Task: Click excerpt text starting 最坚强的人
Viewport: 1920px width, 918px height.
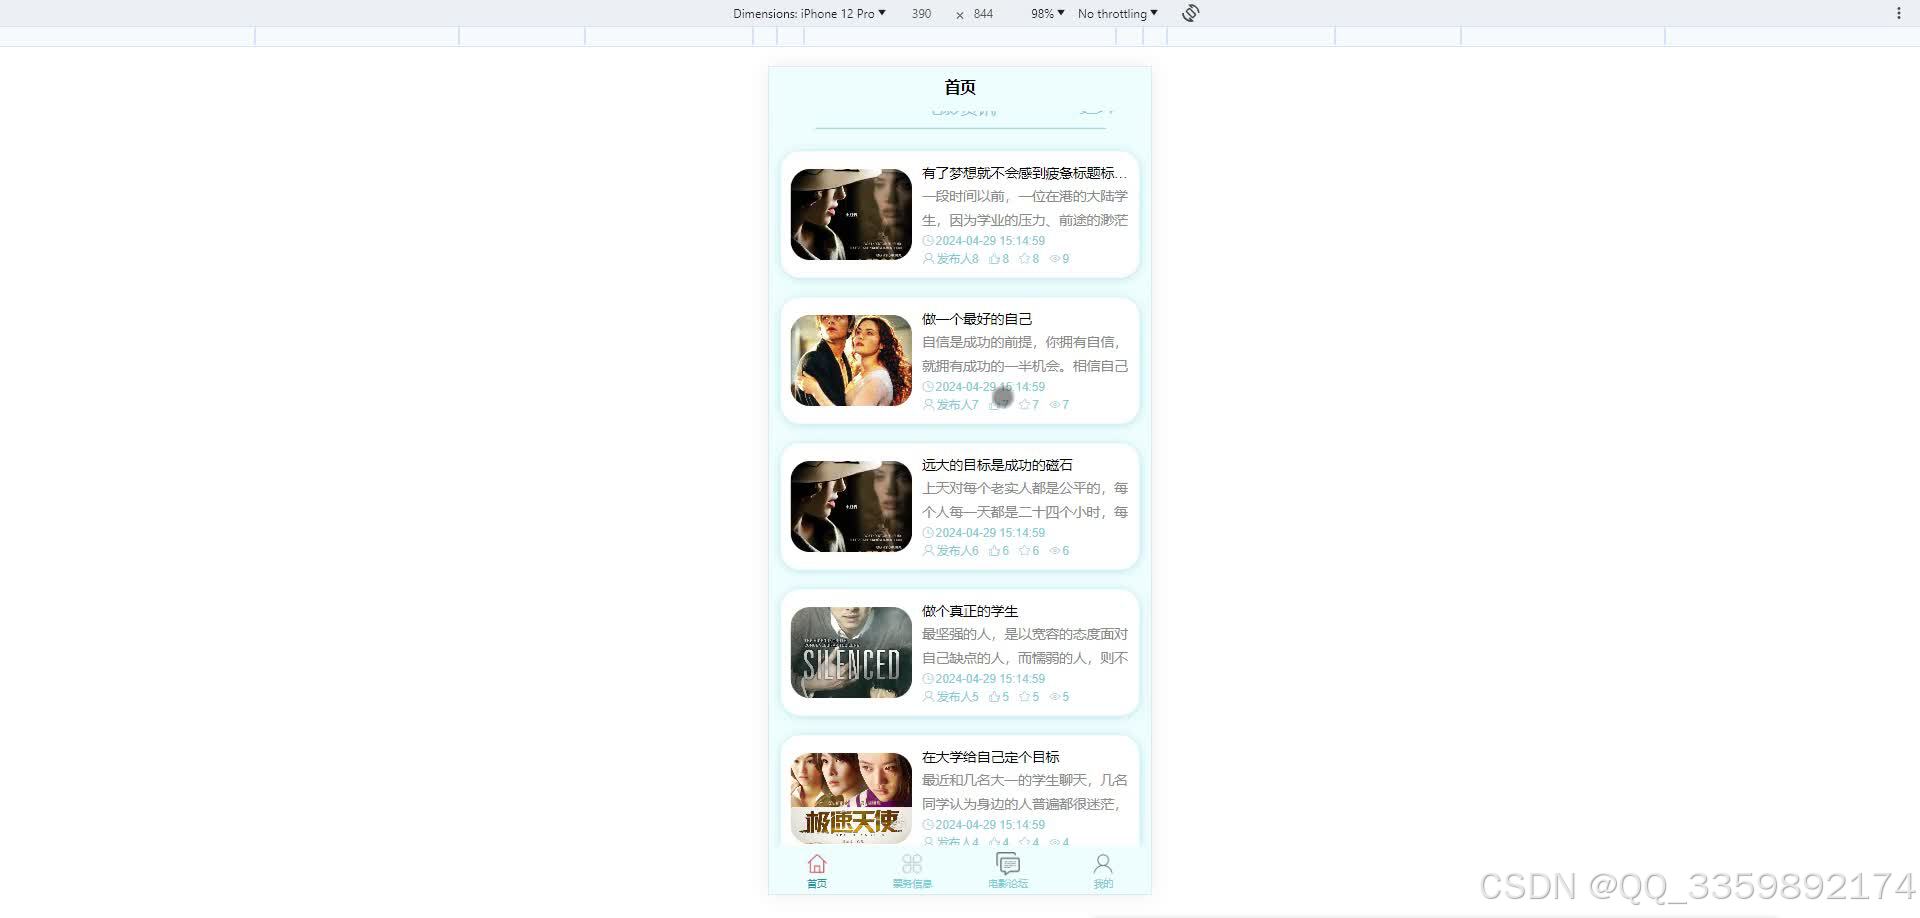Action: [1025, 646]
